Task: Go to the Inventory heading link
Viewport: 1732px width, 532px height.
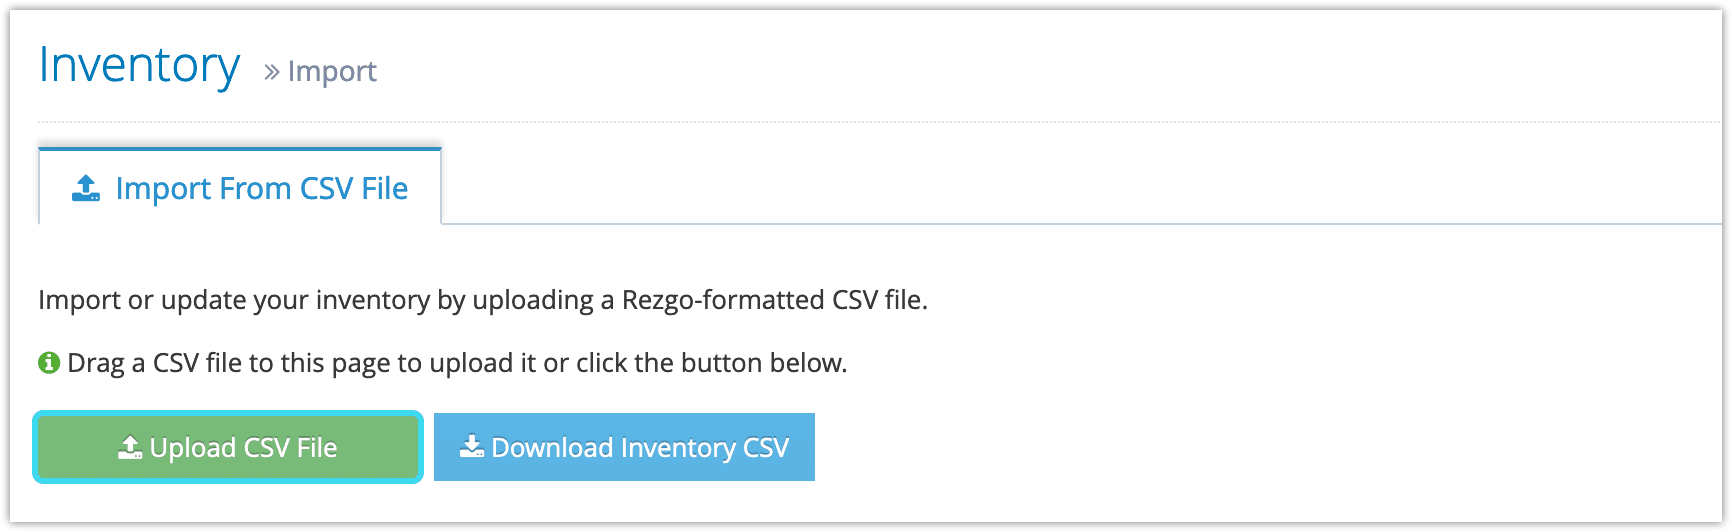Action: pos(139,65)
